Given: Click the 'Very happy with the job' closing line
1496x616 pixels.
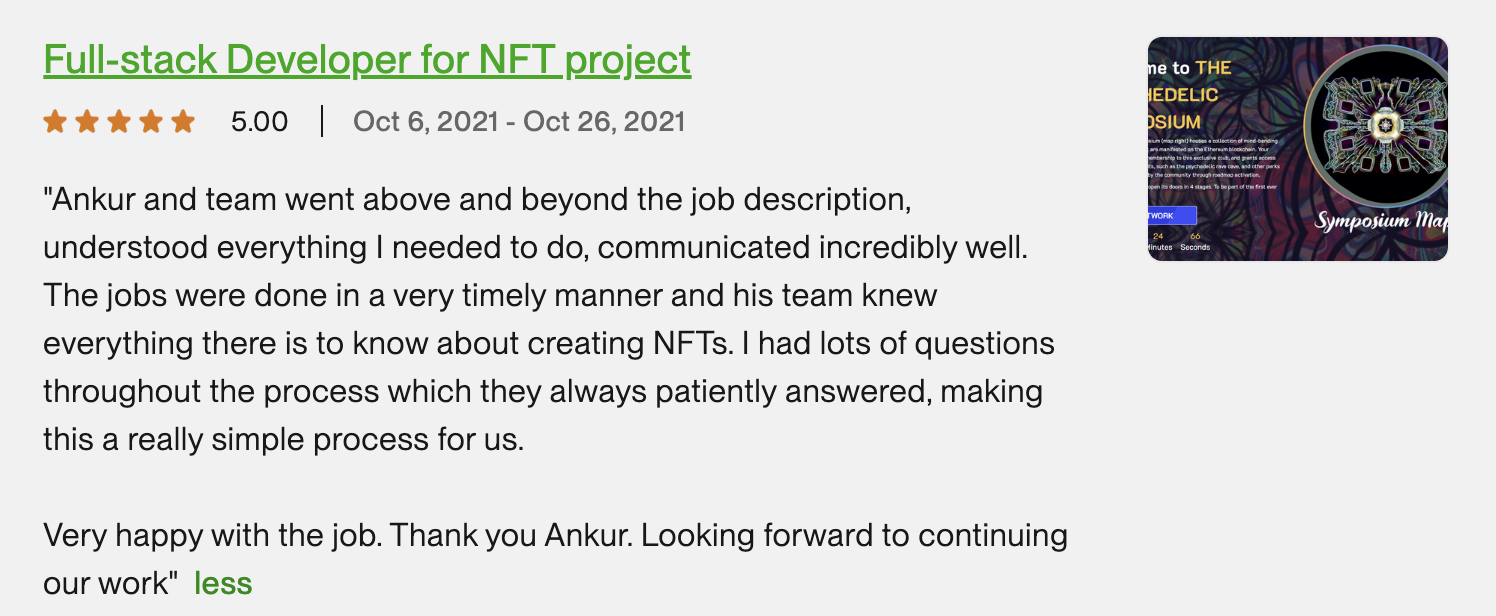Looking at the screenshot, I should point(555,536).
